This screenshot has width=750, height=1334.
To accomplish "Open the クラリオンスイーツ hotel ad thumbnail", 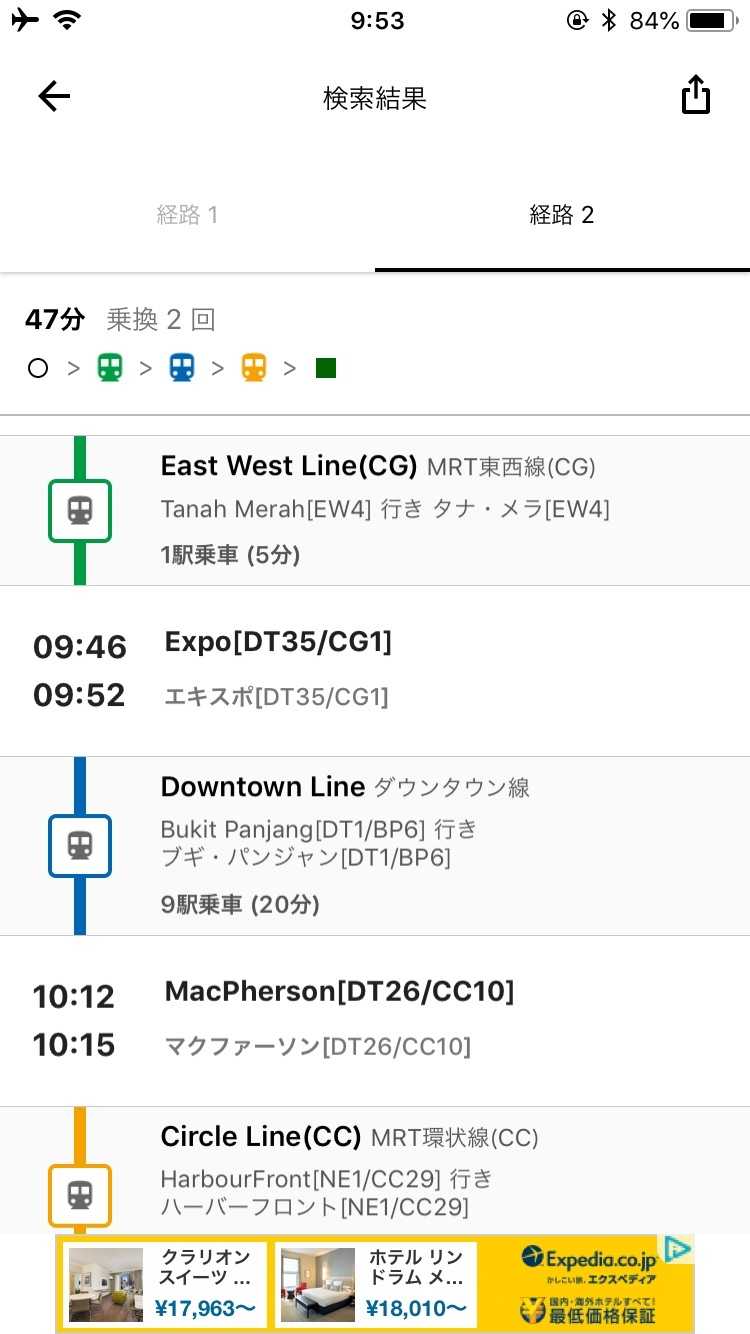I will point(106,1284).
